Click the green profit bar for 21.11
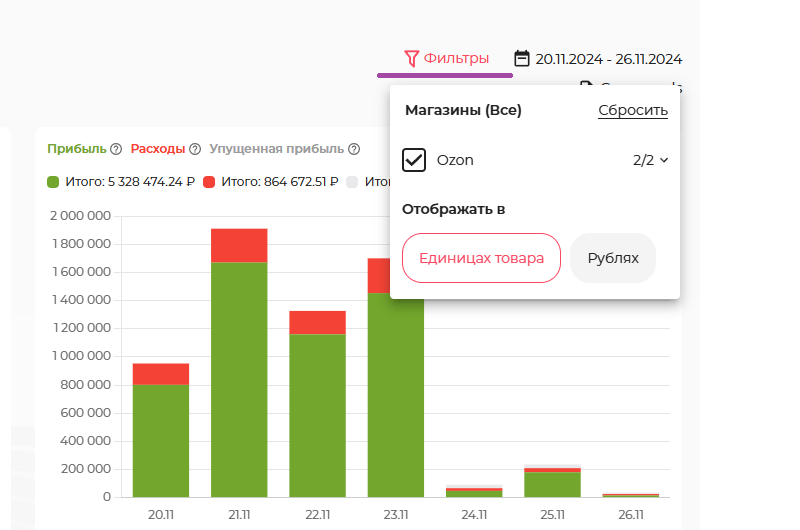The width and height of the screenshot is (800, 530). point(239,380)
